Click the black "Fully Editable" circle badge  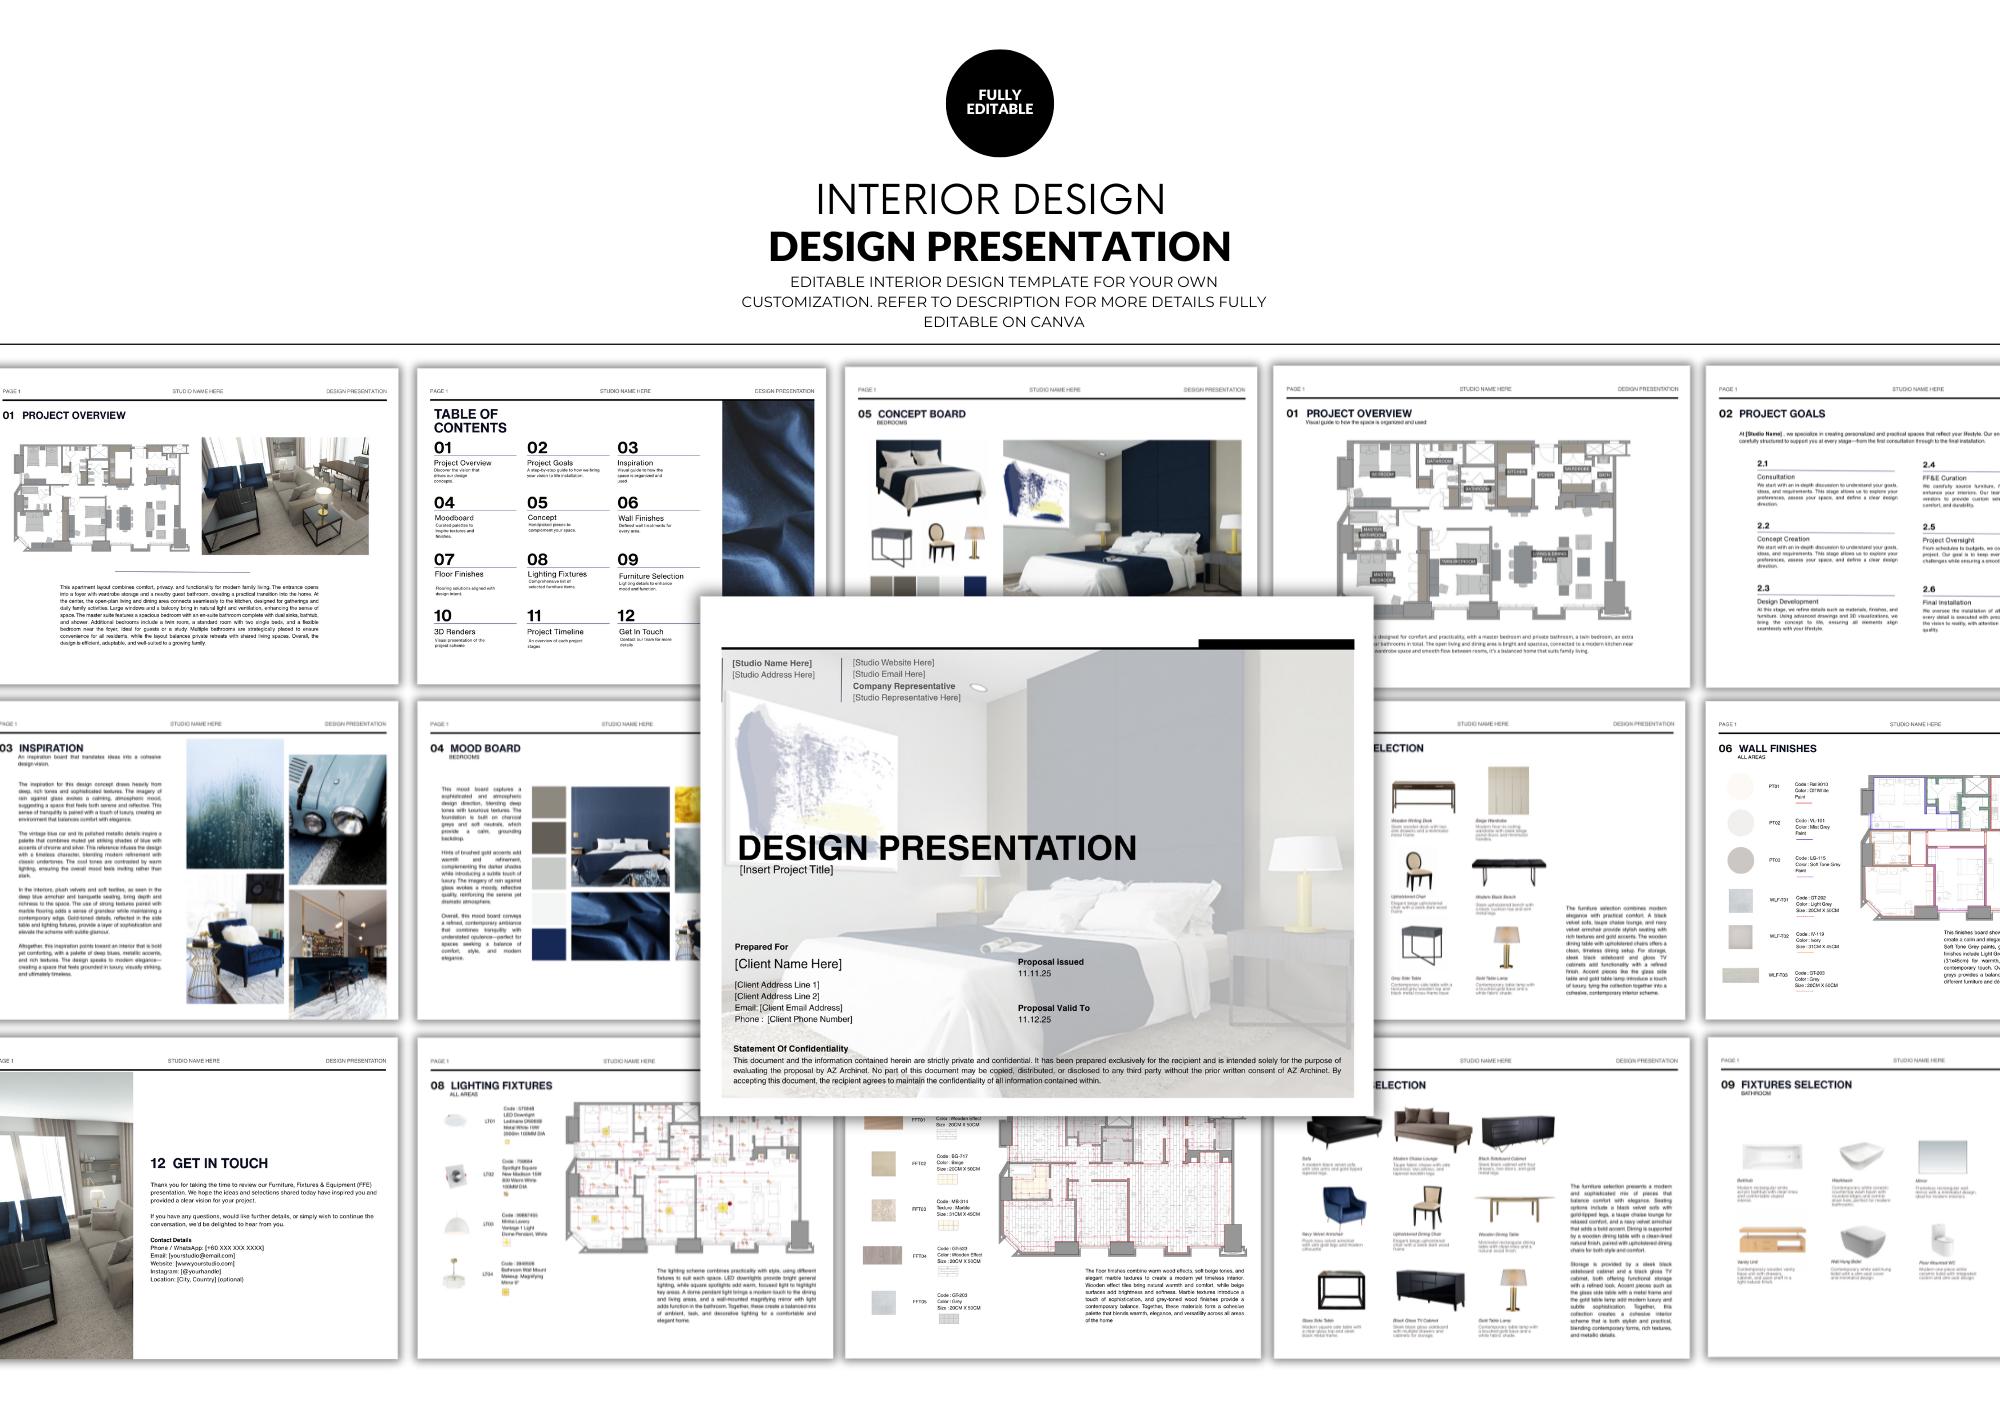coord(999,104)
